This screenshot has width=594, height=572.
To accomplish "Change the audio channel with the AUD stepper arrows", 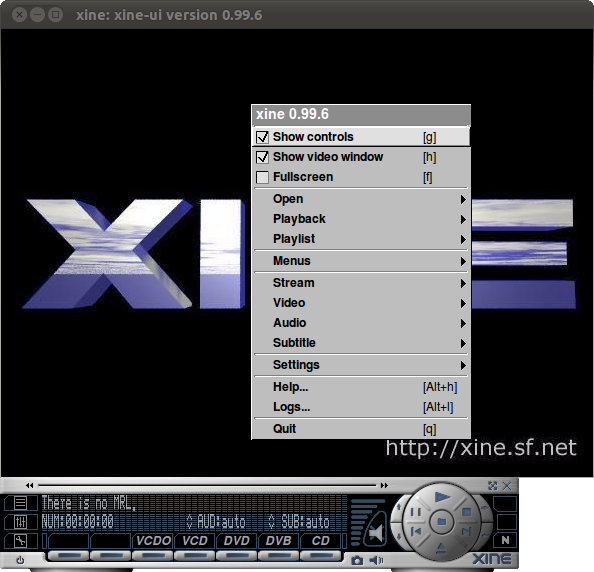I will (x=189, y=522).
